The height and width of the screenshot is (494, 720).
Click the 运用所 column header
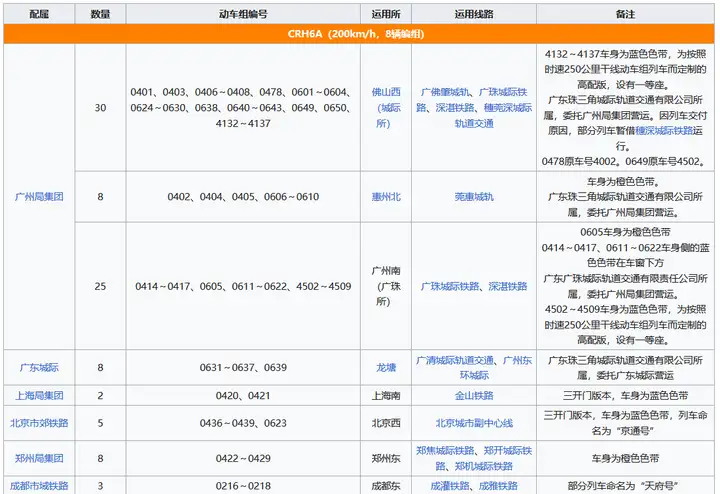point(386,14)
